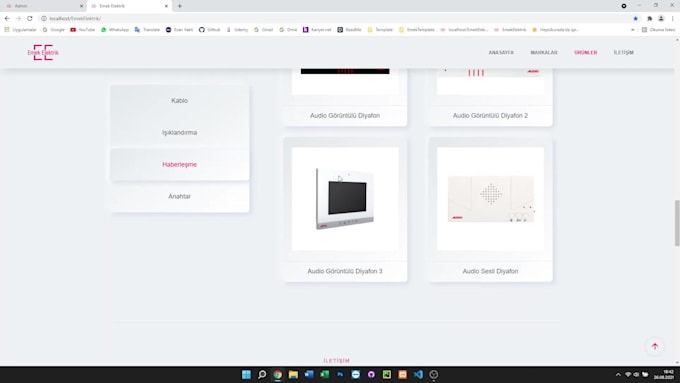
Task: Switch to the Admin browser tab
Action: click(43, 6)
